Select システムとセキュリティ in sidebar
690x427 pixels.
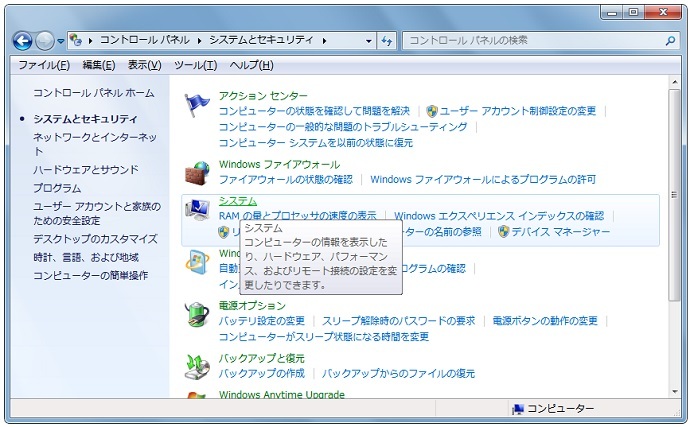(x=85, y=119)
